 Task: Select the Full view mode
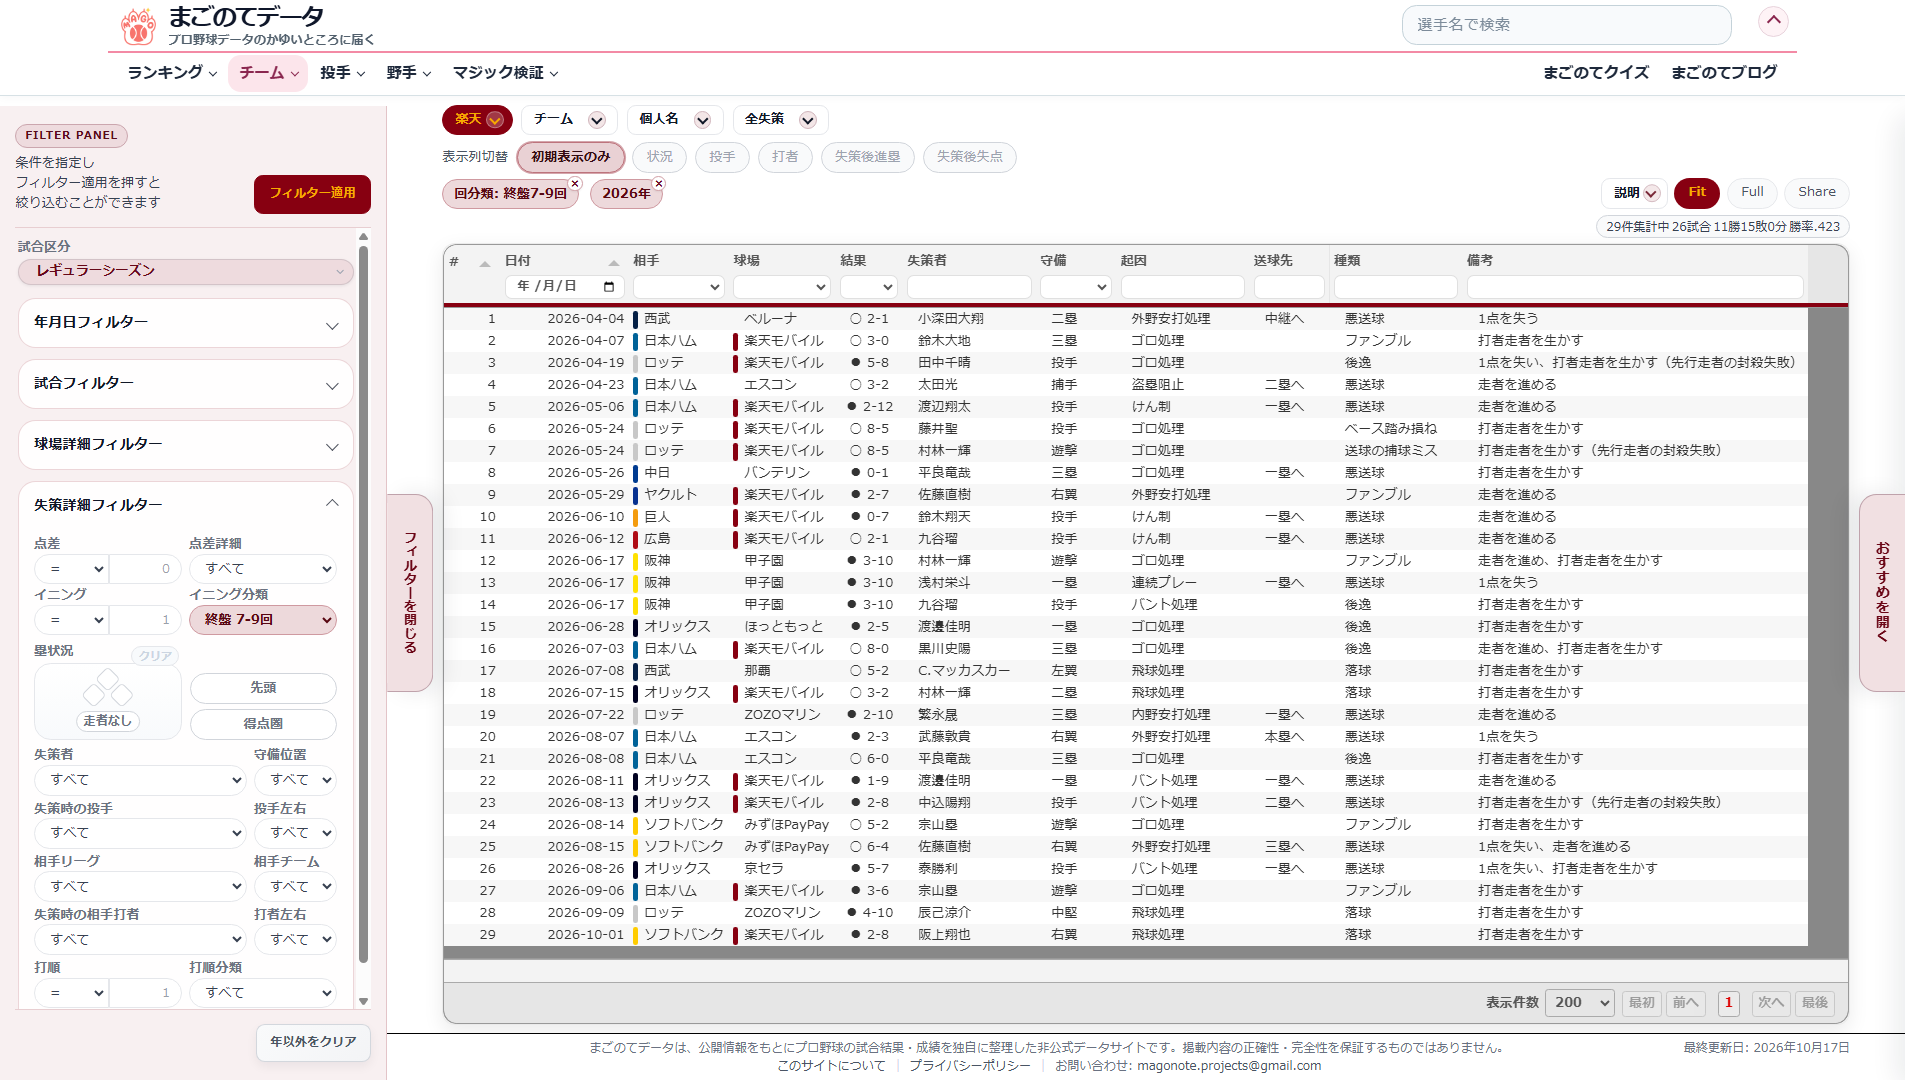1752,192
